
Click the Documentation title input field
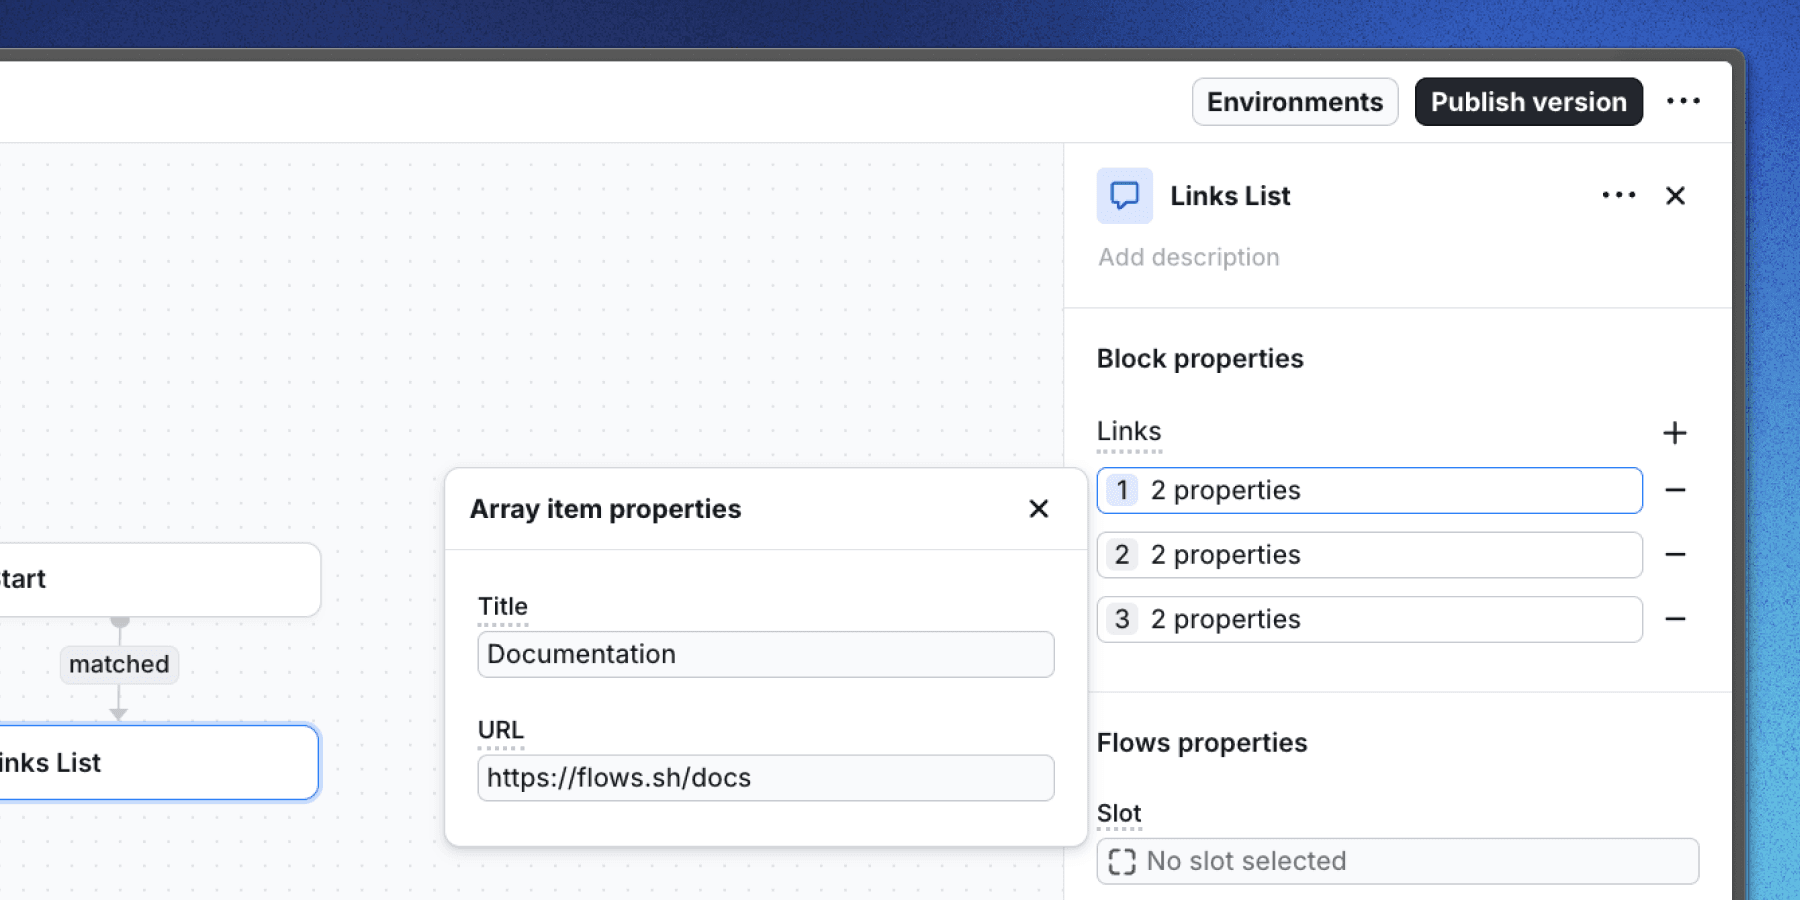(765, 654)
